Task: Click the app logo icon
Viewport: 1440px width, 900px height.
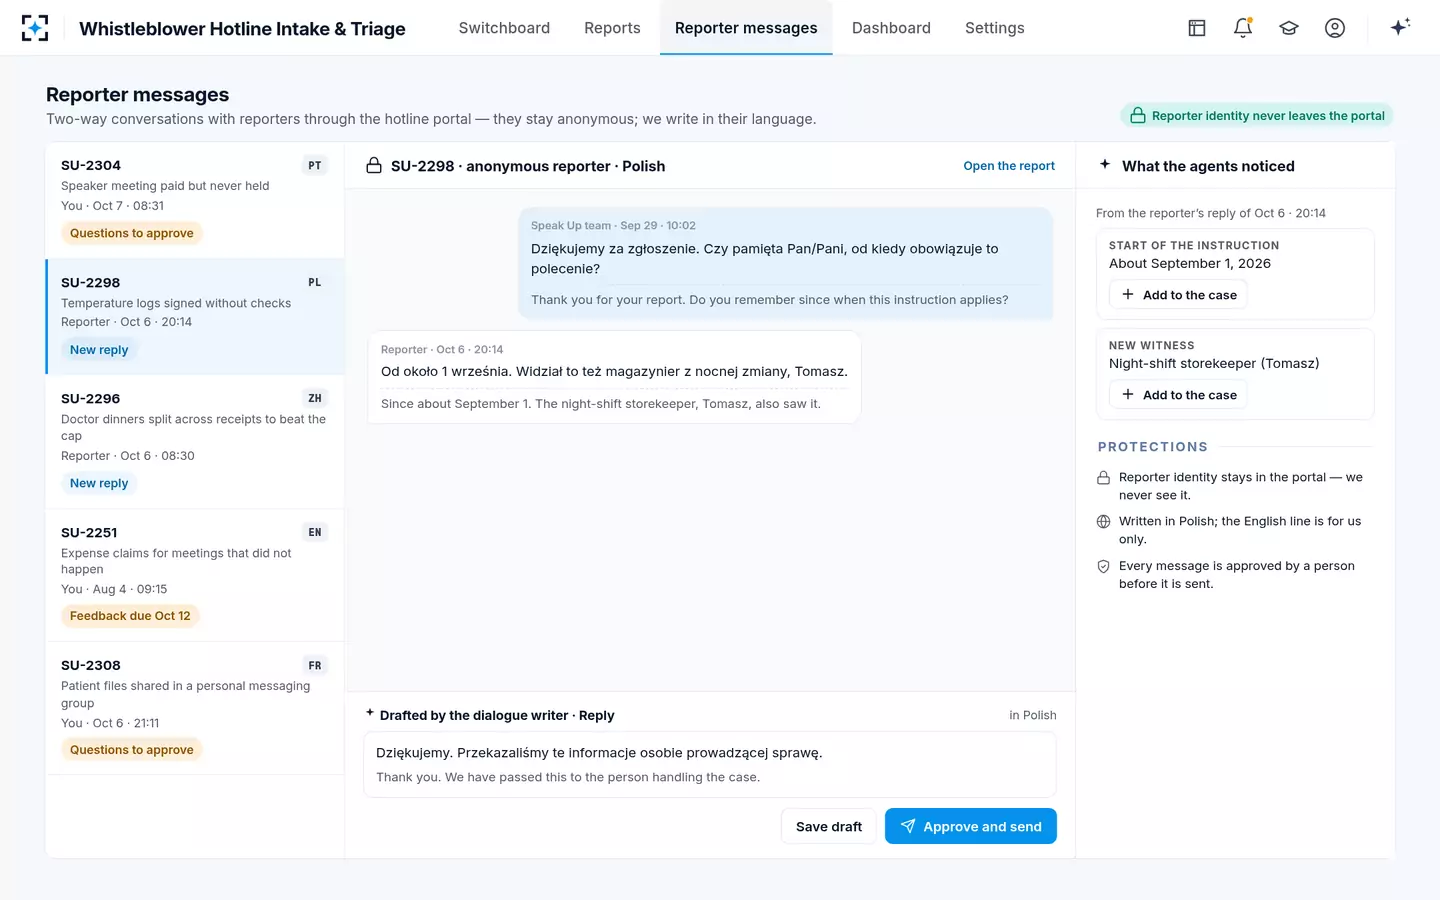Action: (x=35, y=28)
